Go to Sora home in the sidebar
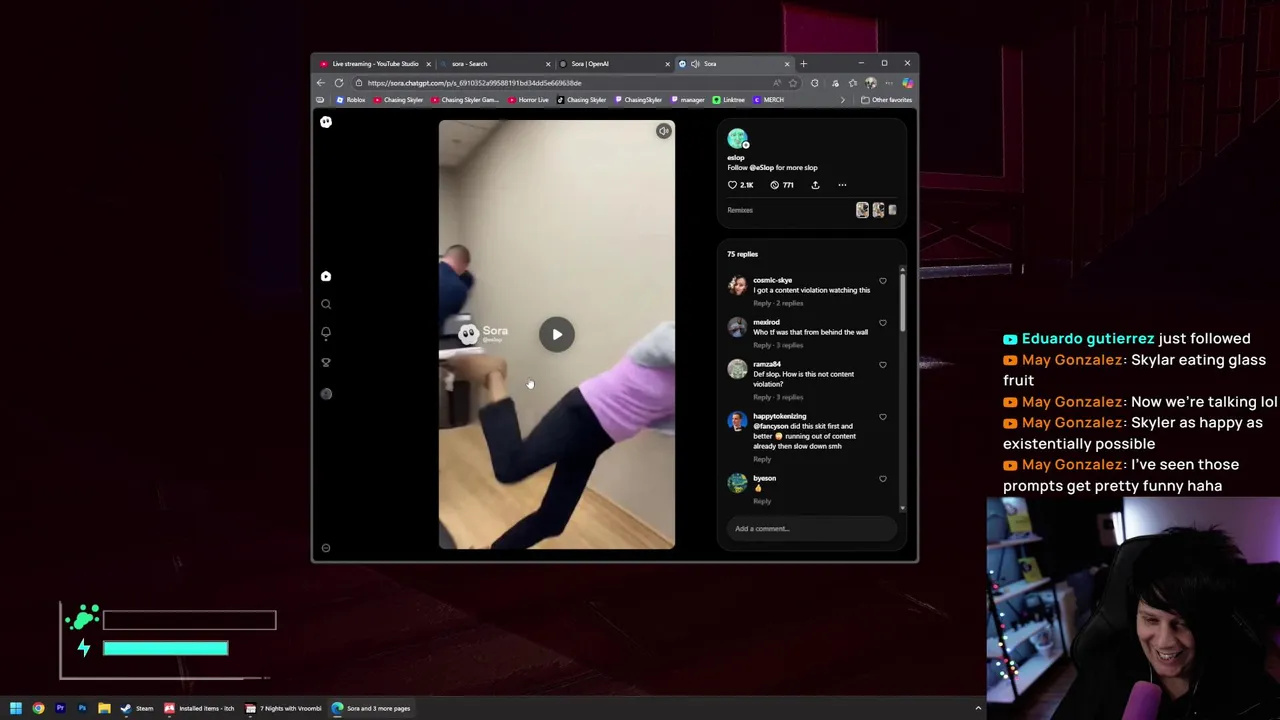This screenshot has width=1280, height=720. point(325,276)
